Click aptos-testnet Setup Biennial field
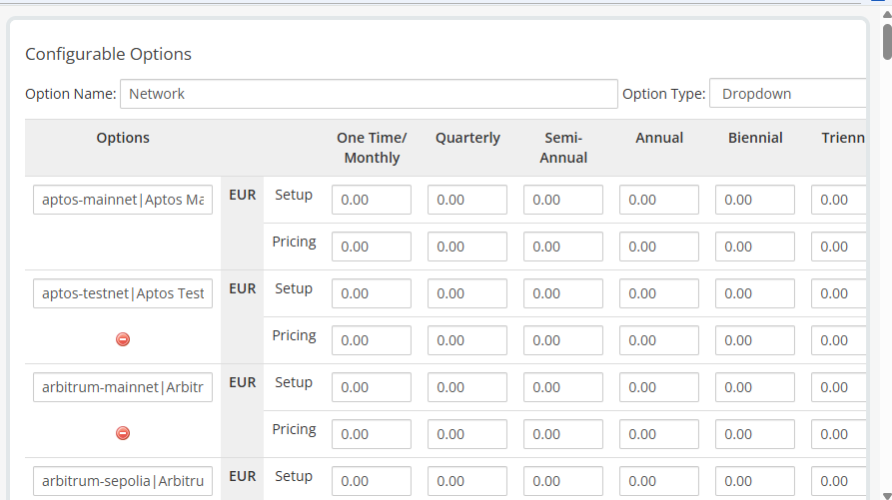This screenshot has width=892, height=500. tap(755, 294)
